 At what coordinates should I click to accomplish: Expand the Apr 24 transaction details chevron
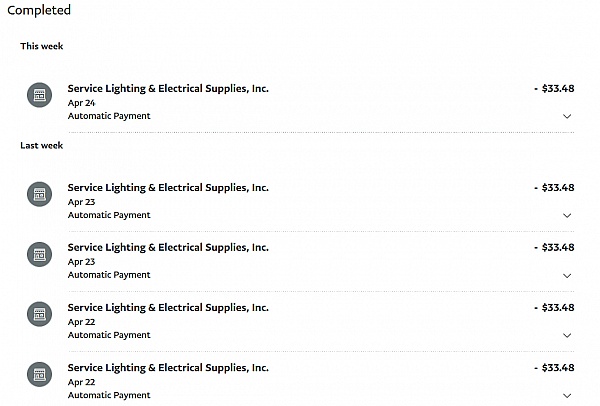tap(567, 116)
